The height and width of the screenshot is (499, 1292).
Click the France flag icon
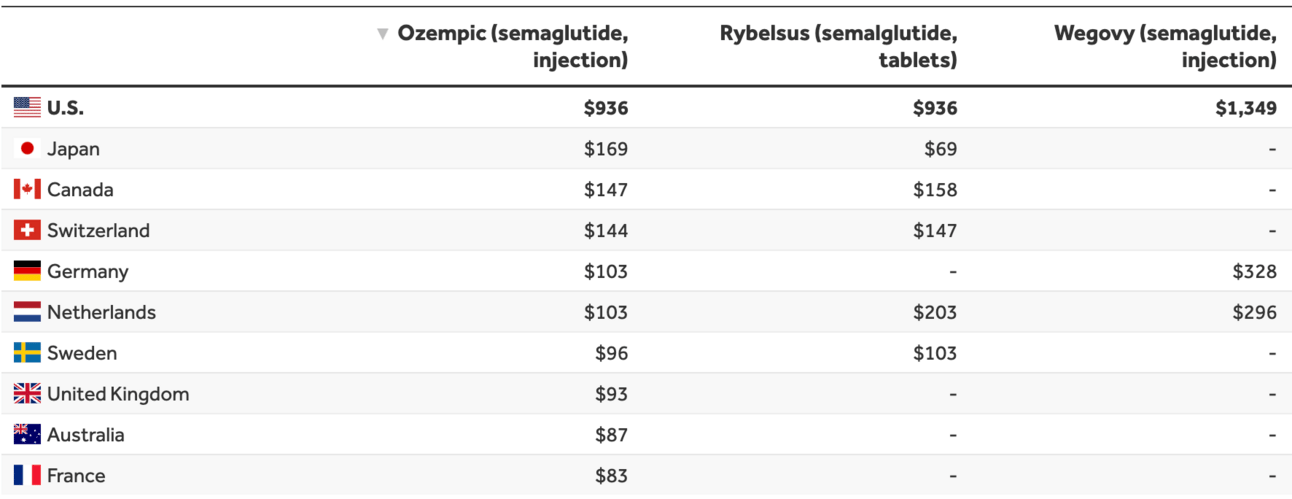27,476
